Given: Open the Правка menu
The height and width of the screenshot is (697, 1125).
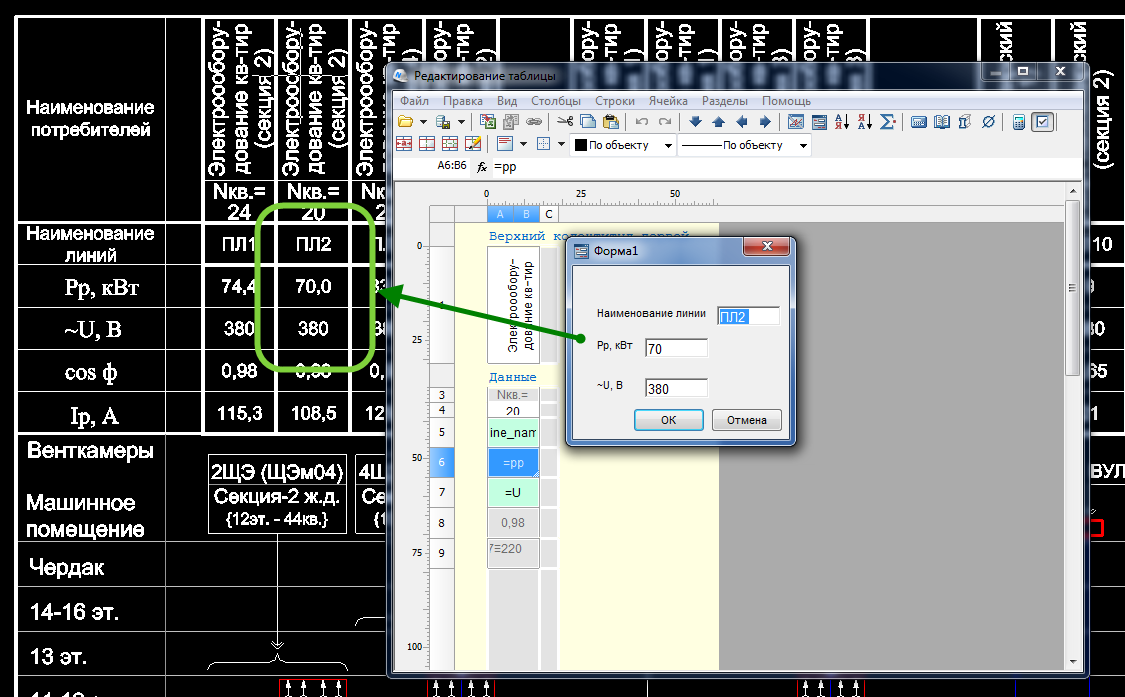Looking at the screenshot, I should pos(463,101).
